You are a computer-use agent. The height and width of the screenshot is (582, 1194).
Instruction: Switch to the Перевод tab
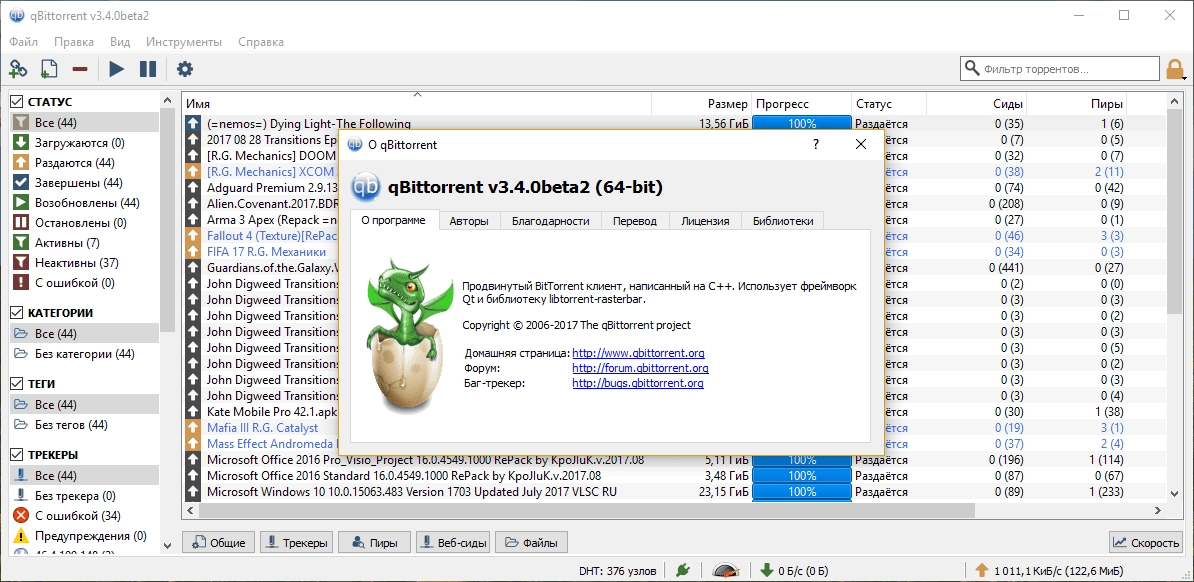click(x=635, y=221)
